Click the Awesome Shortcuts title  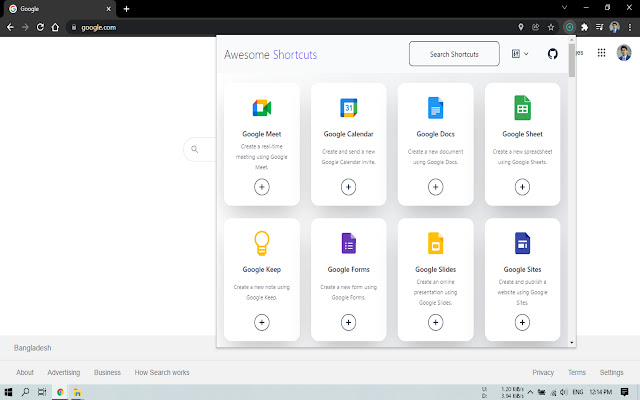(270, 55)
